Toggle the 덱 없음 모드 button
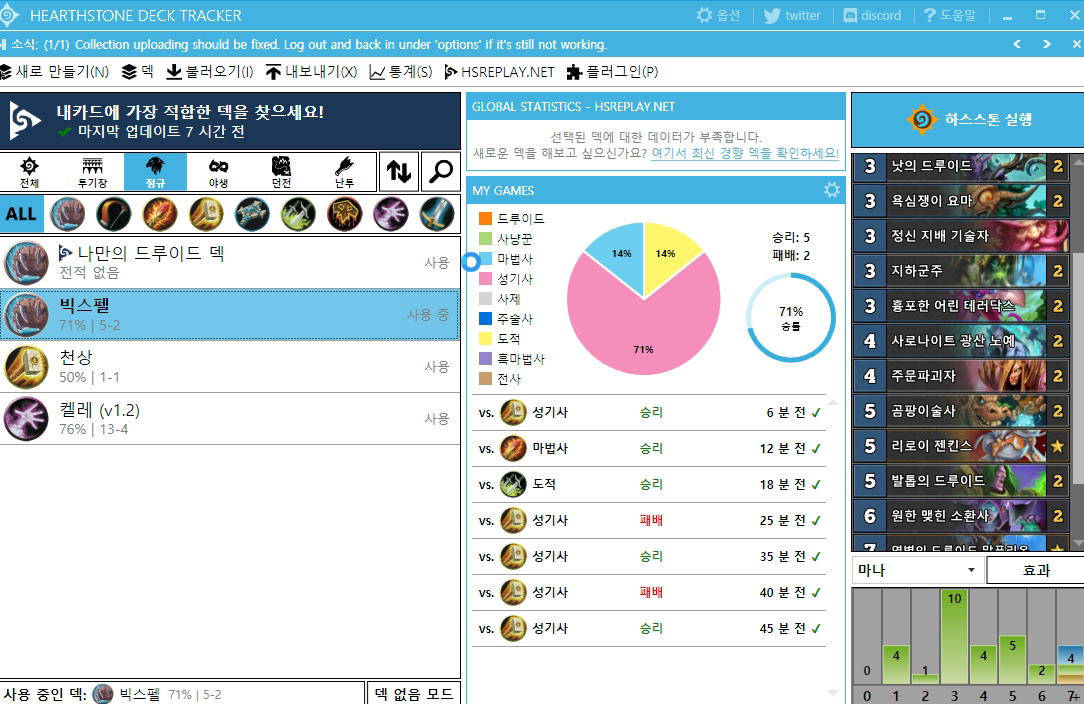The width and height of the screenshot is (1084, 704). coord(414,693)
